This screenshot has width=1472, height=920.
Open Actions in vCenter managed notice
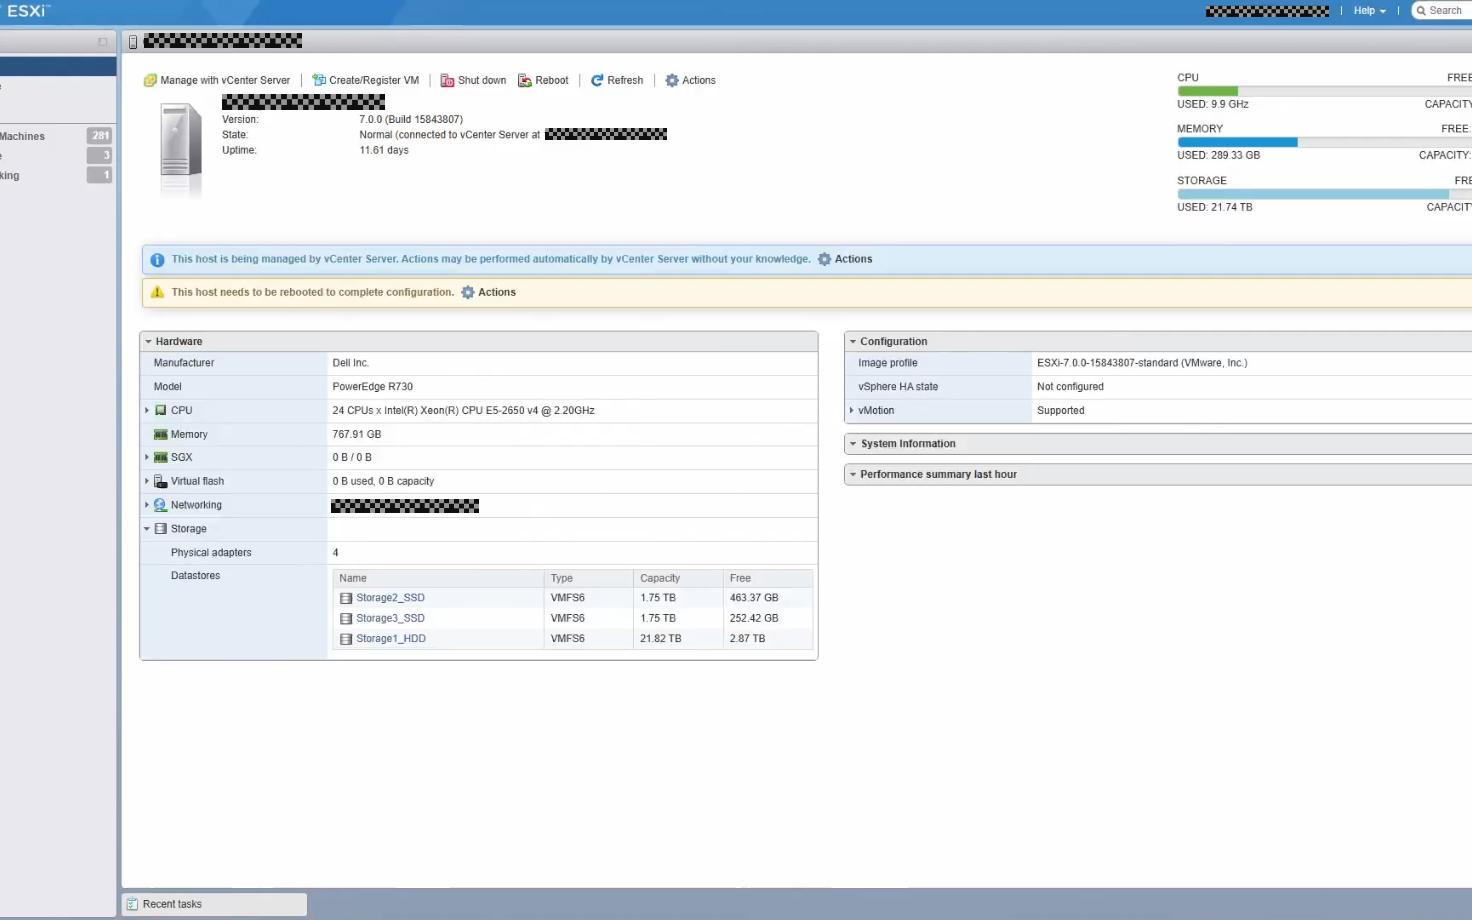coord(845,259)
